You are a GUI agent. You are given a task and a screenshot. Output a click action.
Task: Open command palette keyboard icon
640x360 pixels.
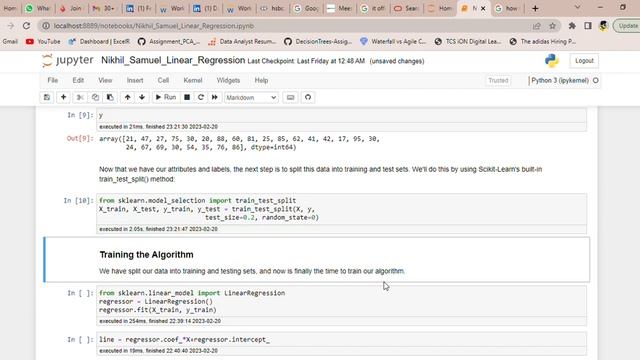(290, 97)
